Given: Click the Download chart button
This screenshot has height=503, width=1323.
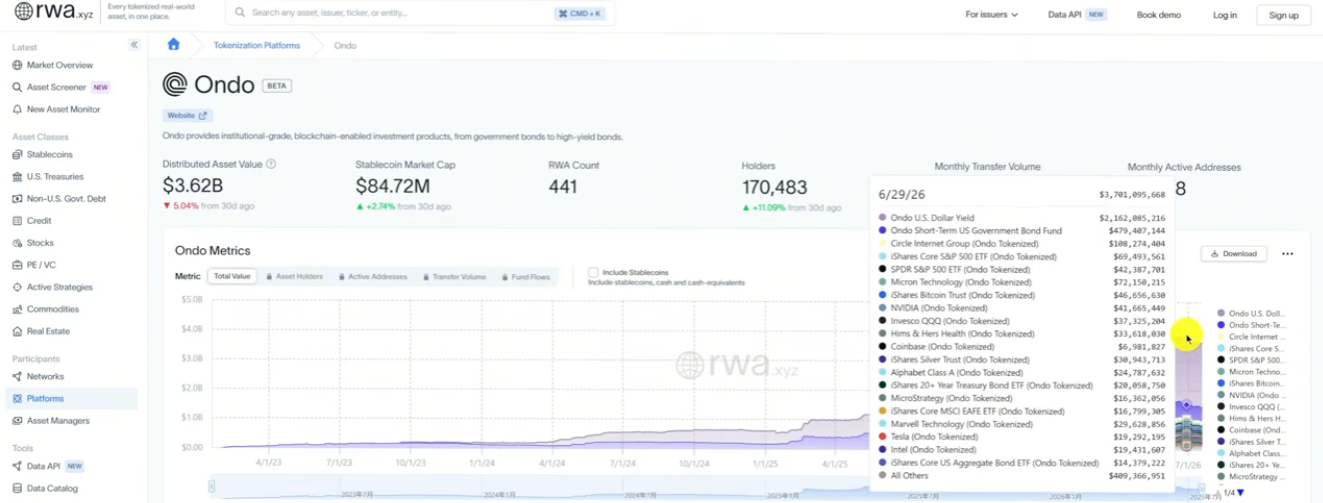Looking at the screenshot, I should (1234, 254).
